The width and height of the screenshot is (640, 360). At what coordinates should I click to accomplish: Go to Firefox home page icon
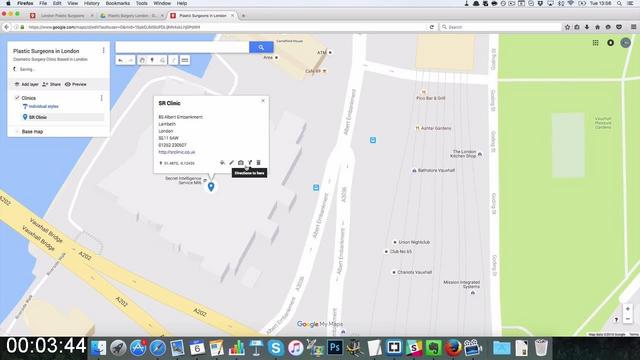598,27
